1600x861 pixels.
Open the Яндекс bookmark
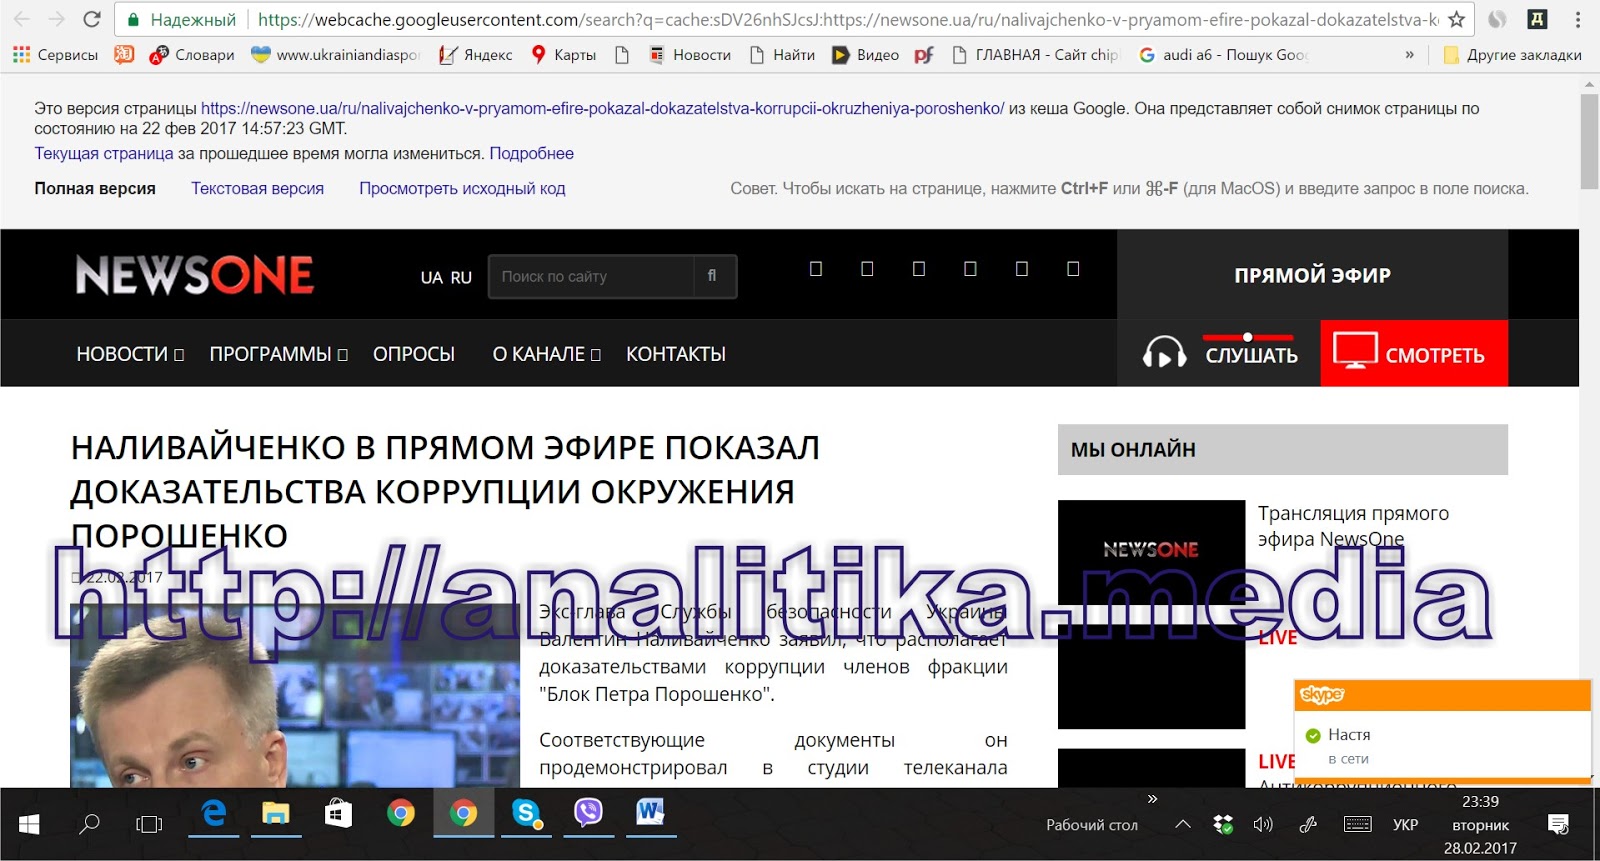pos(476,55)
